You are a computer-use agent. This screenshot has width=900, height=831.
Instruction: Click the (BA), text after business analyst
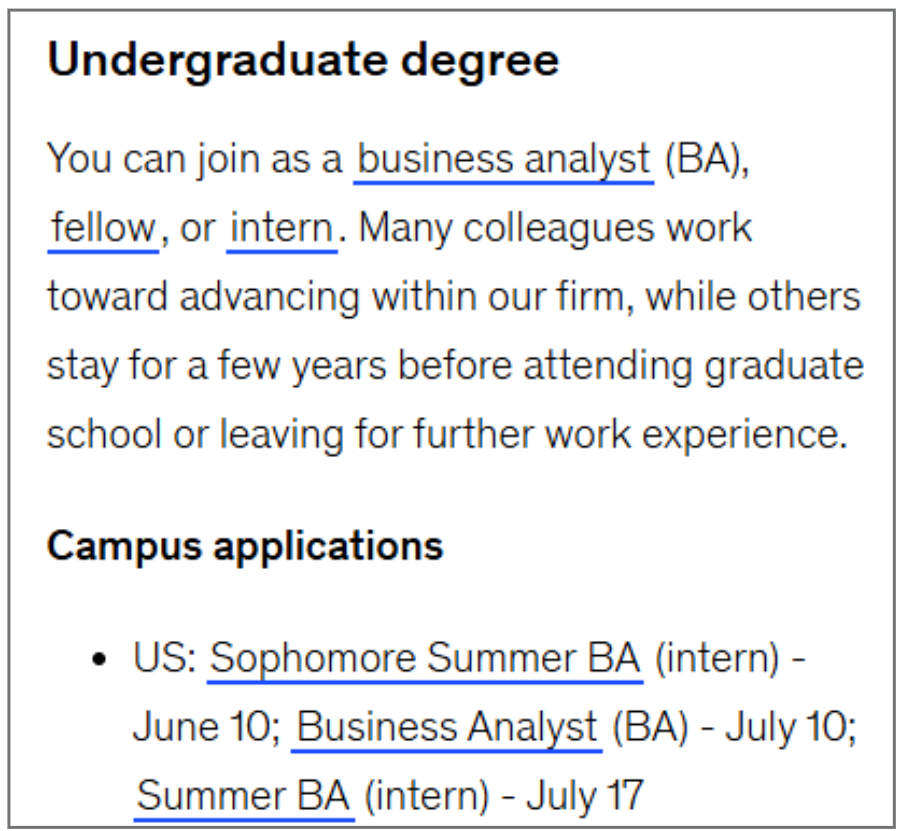click(707, 159)
